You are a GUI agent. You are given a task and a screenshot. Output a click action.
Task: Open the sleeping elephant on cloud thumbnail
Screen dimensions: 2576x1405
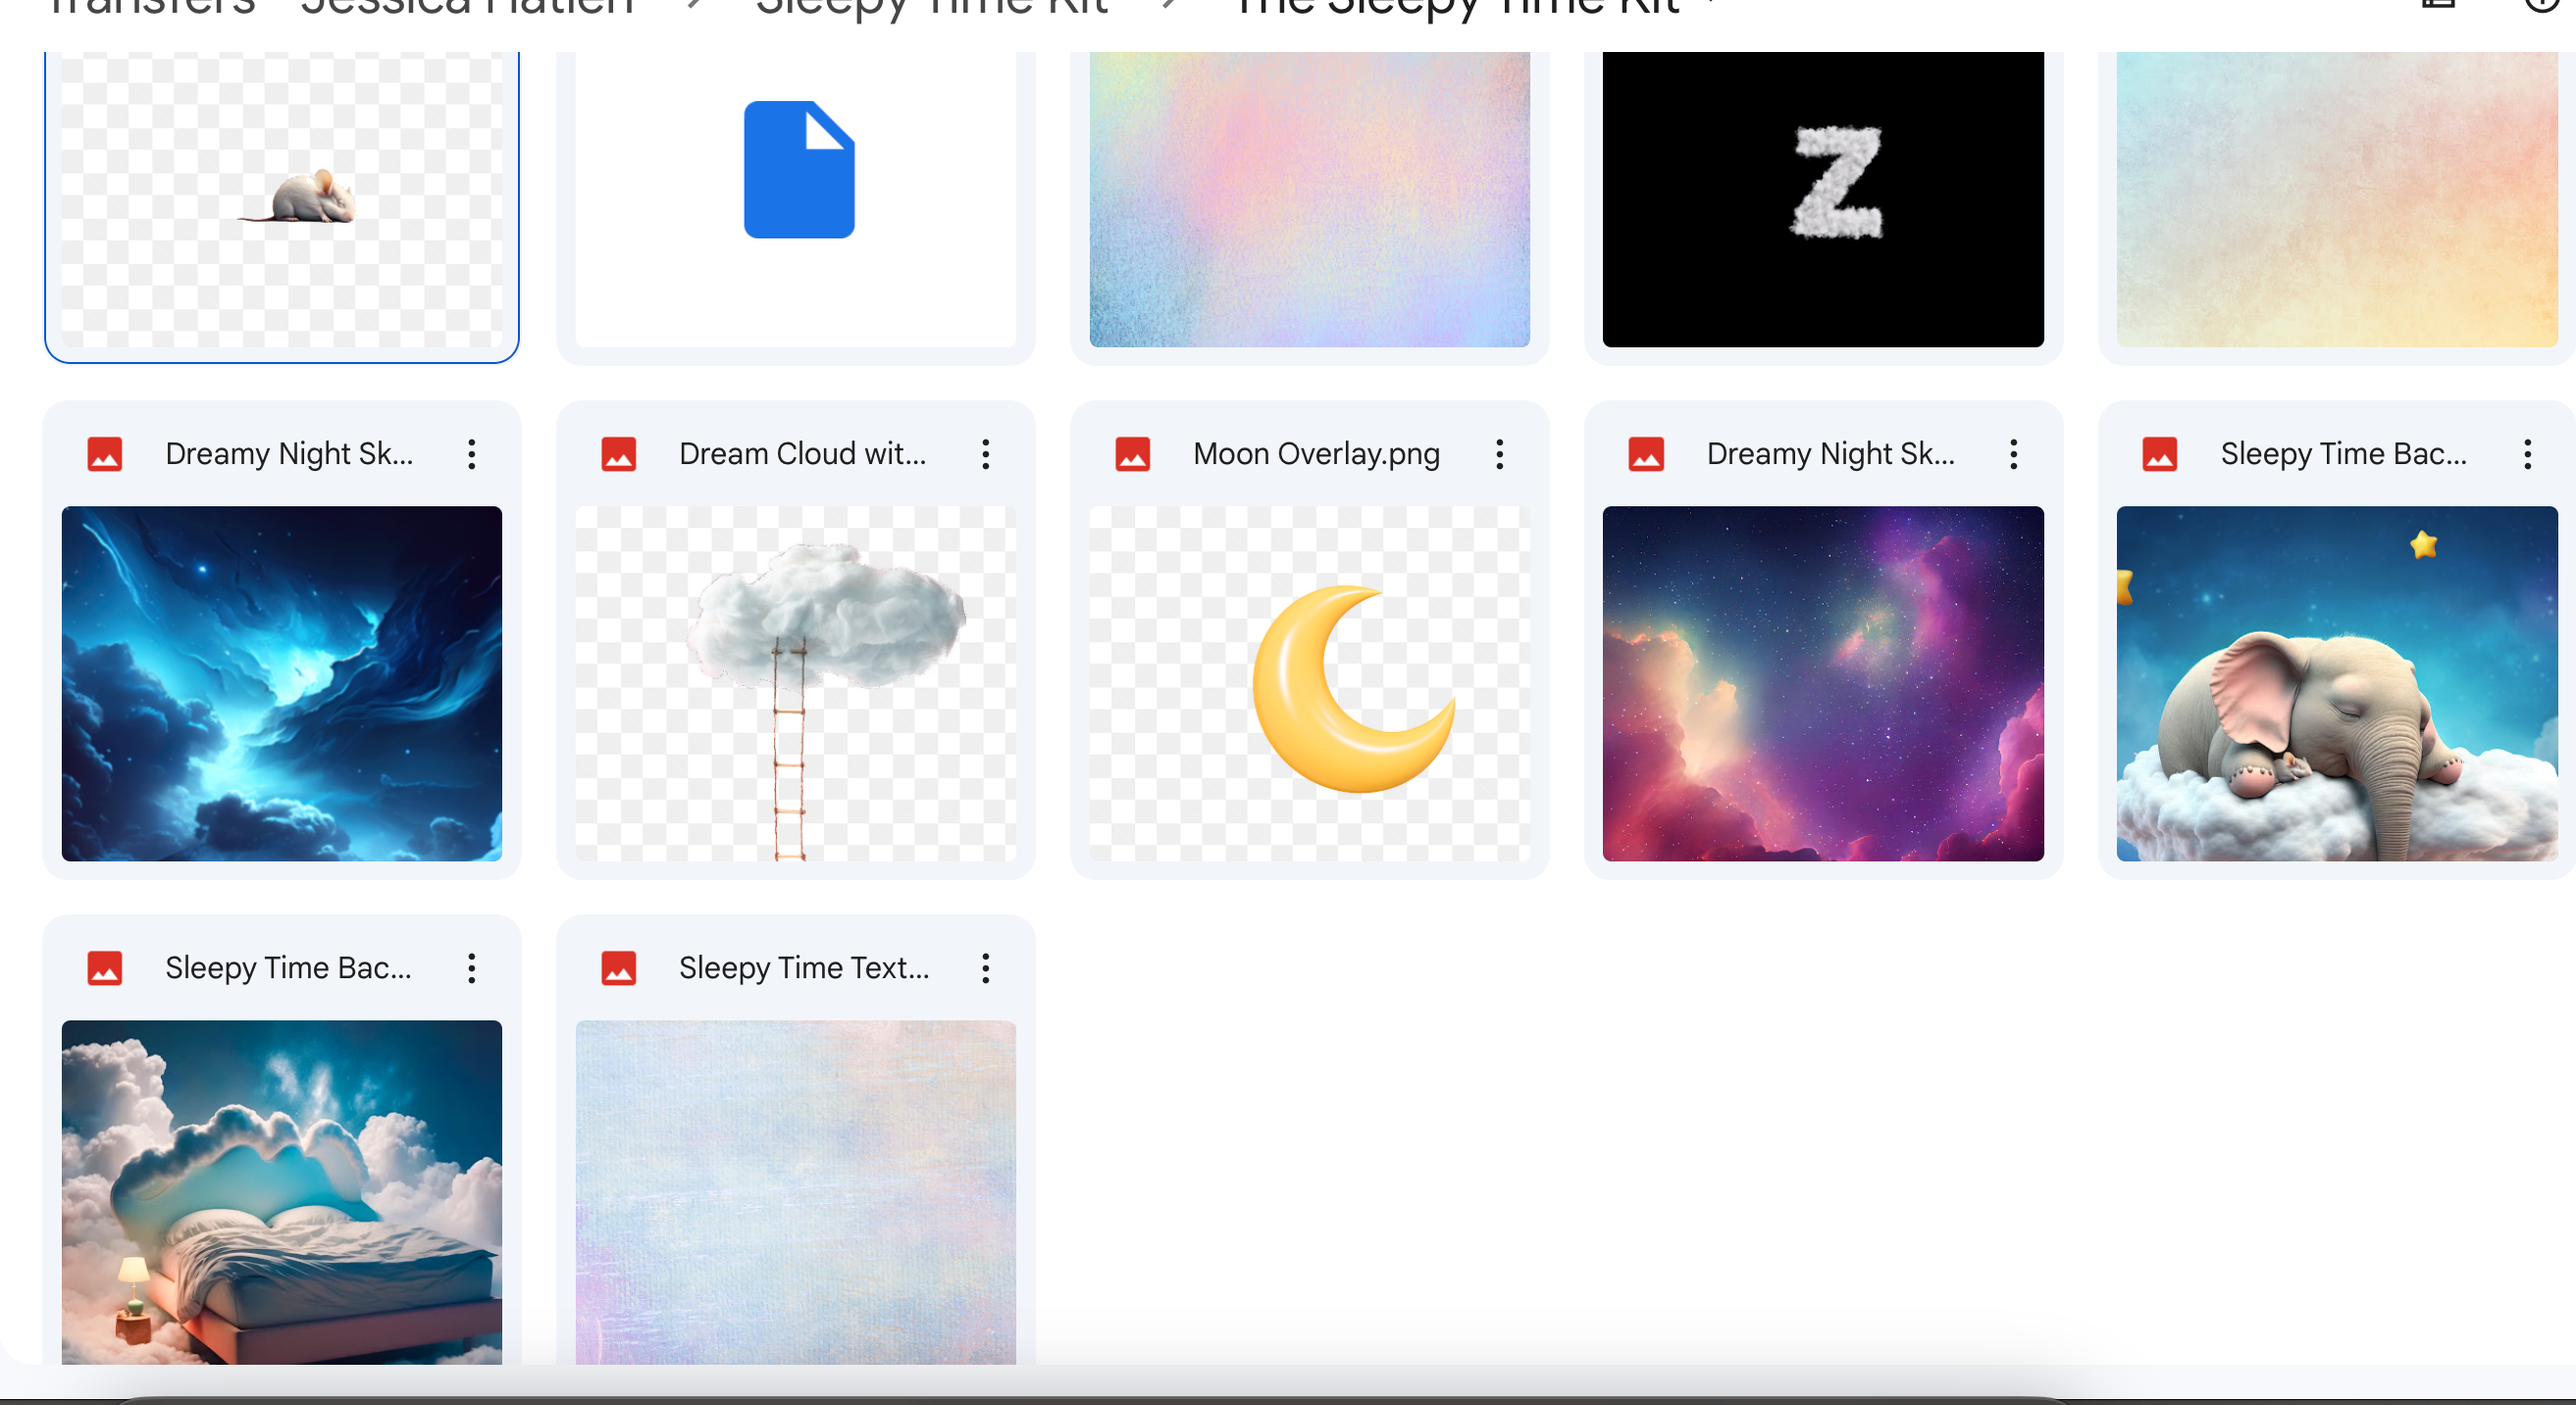2337,684
